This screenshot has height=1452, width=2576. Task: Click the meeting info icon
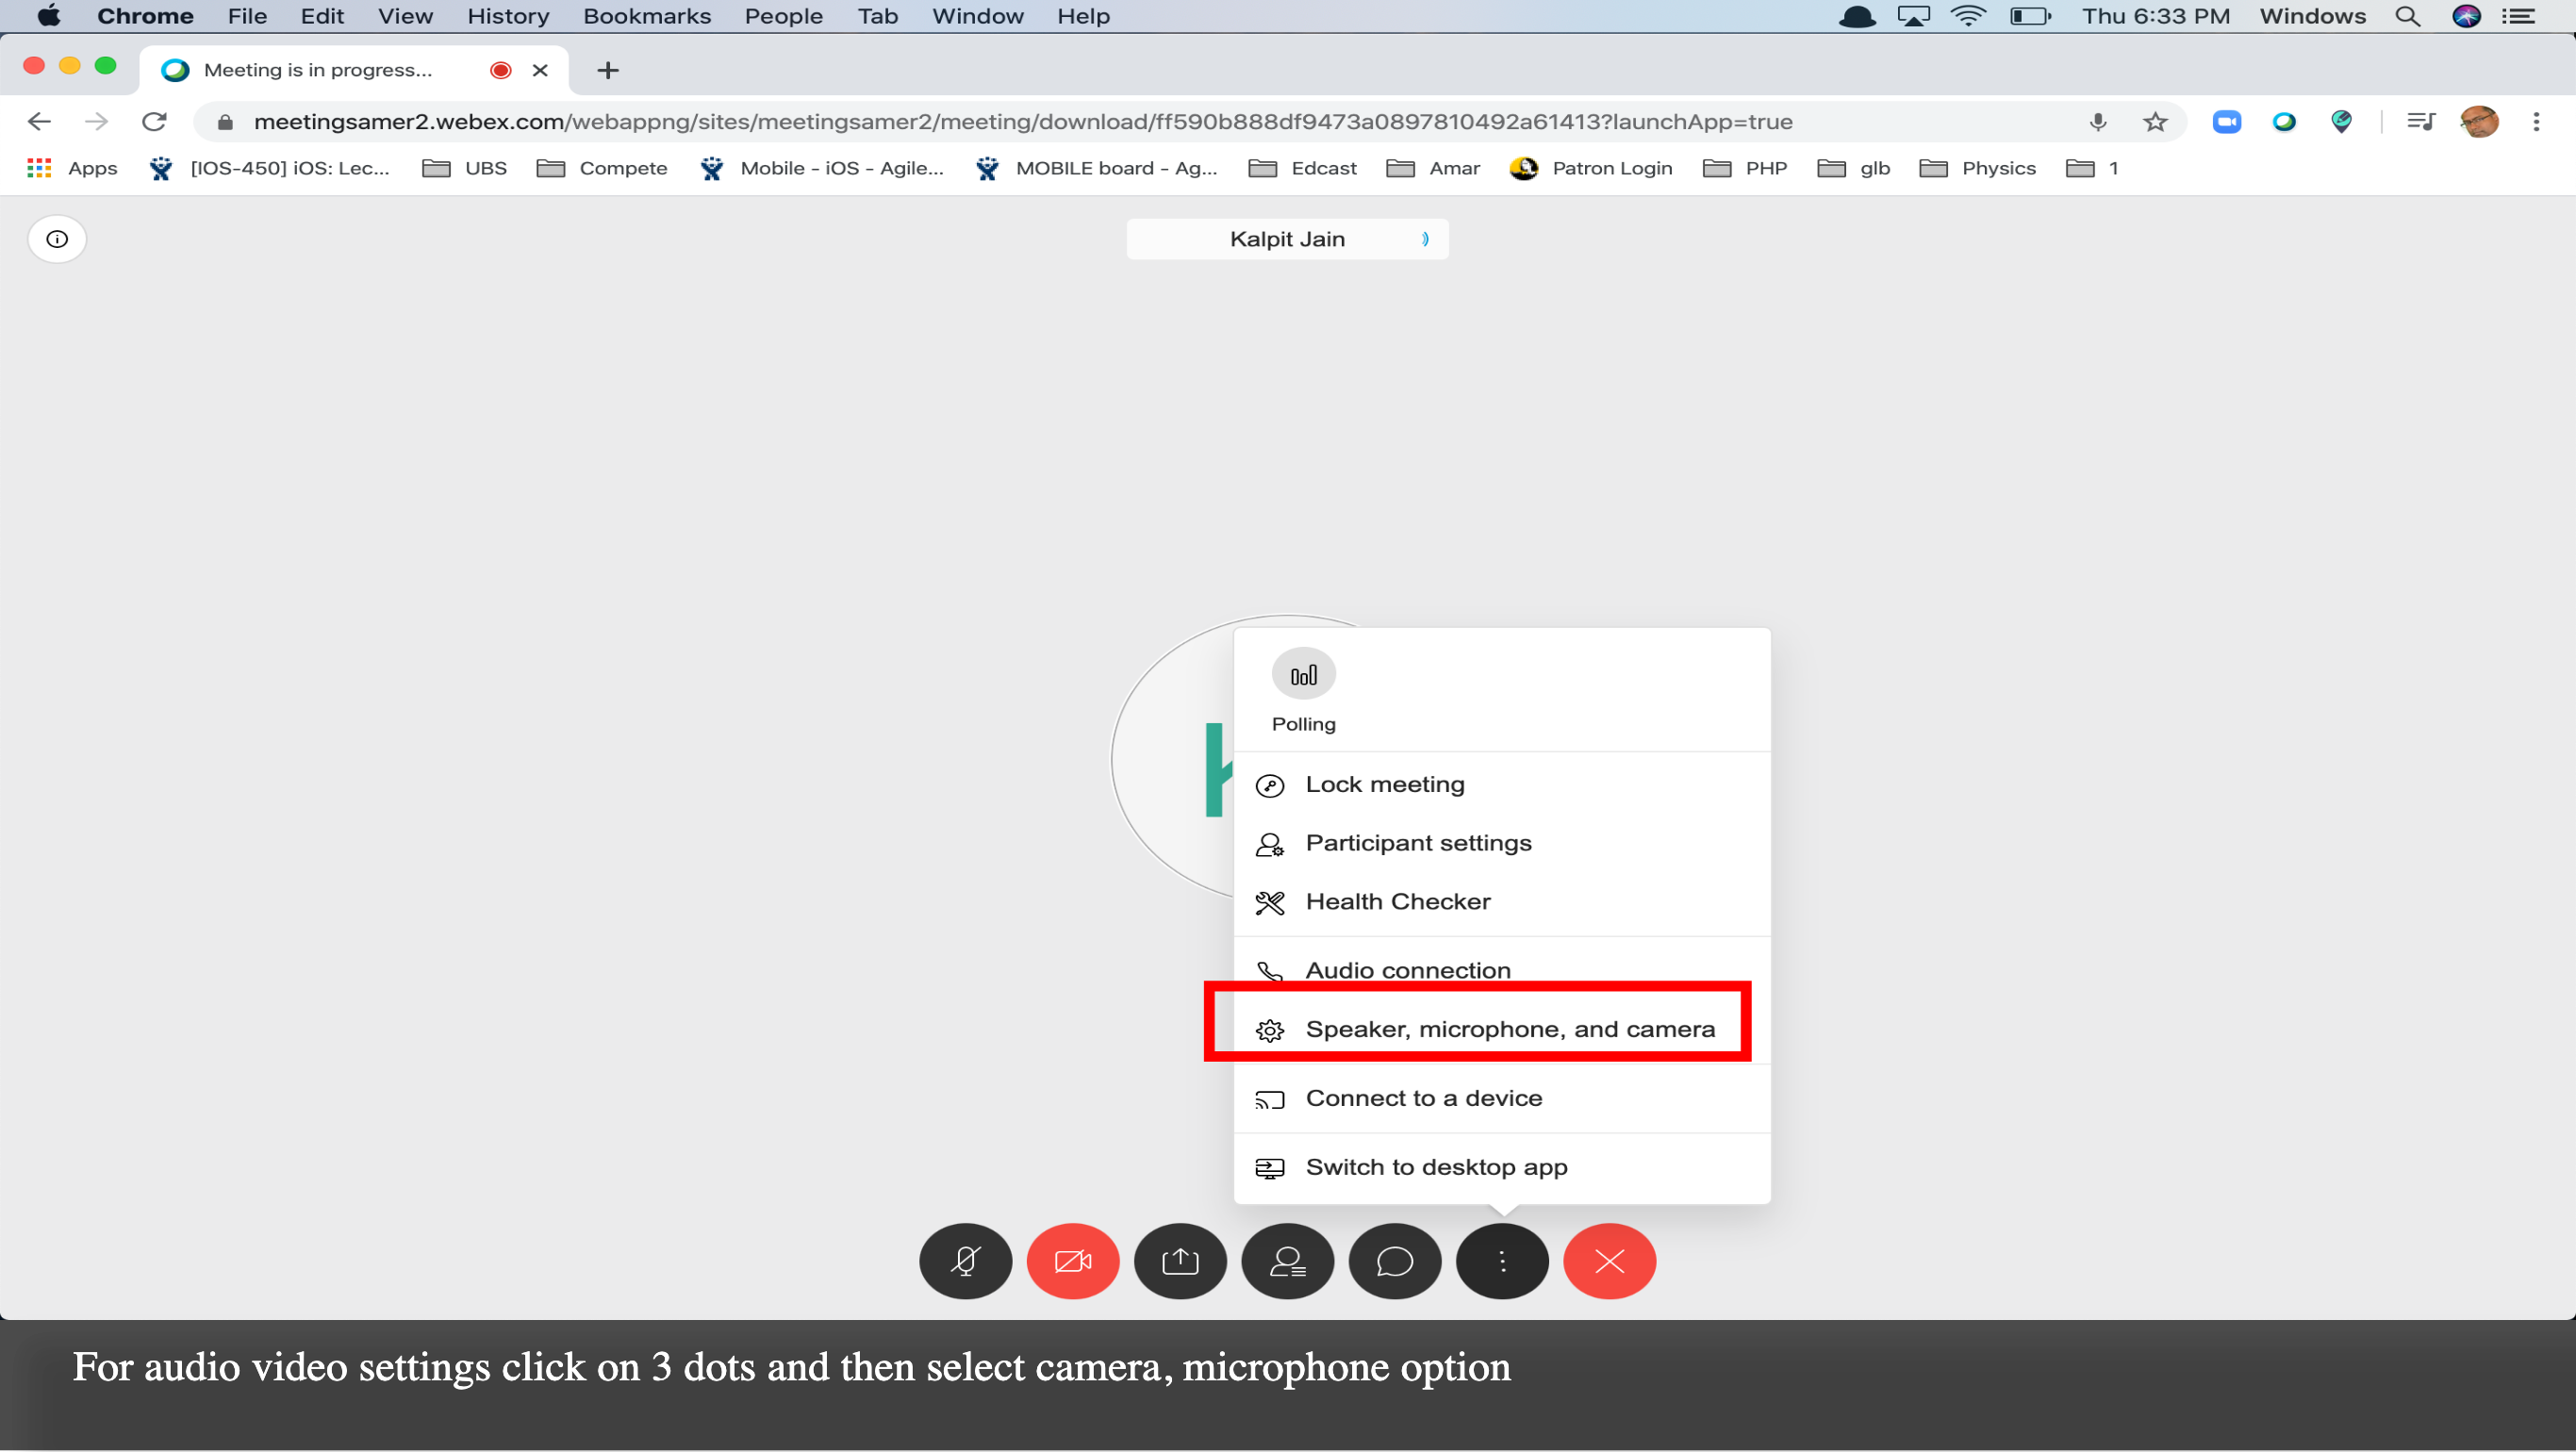[x=56, y=238]
